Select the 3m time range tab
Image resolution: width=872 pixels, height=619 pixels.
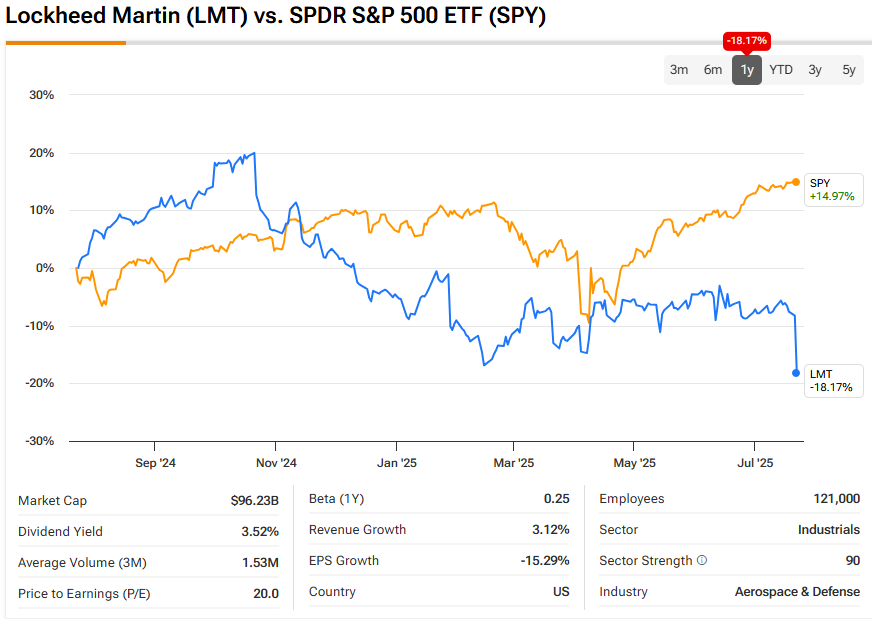pos(678,70)
